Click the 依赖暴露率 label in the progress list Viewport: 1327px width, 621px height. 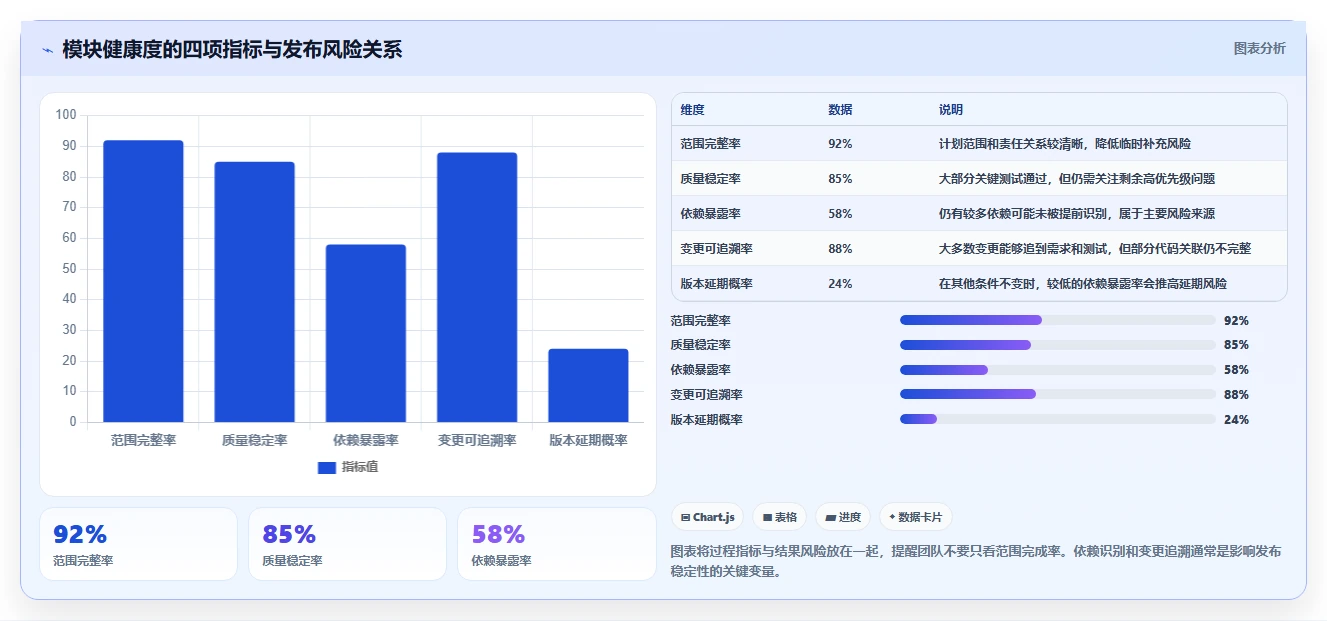(x=701, y=370)
